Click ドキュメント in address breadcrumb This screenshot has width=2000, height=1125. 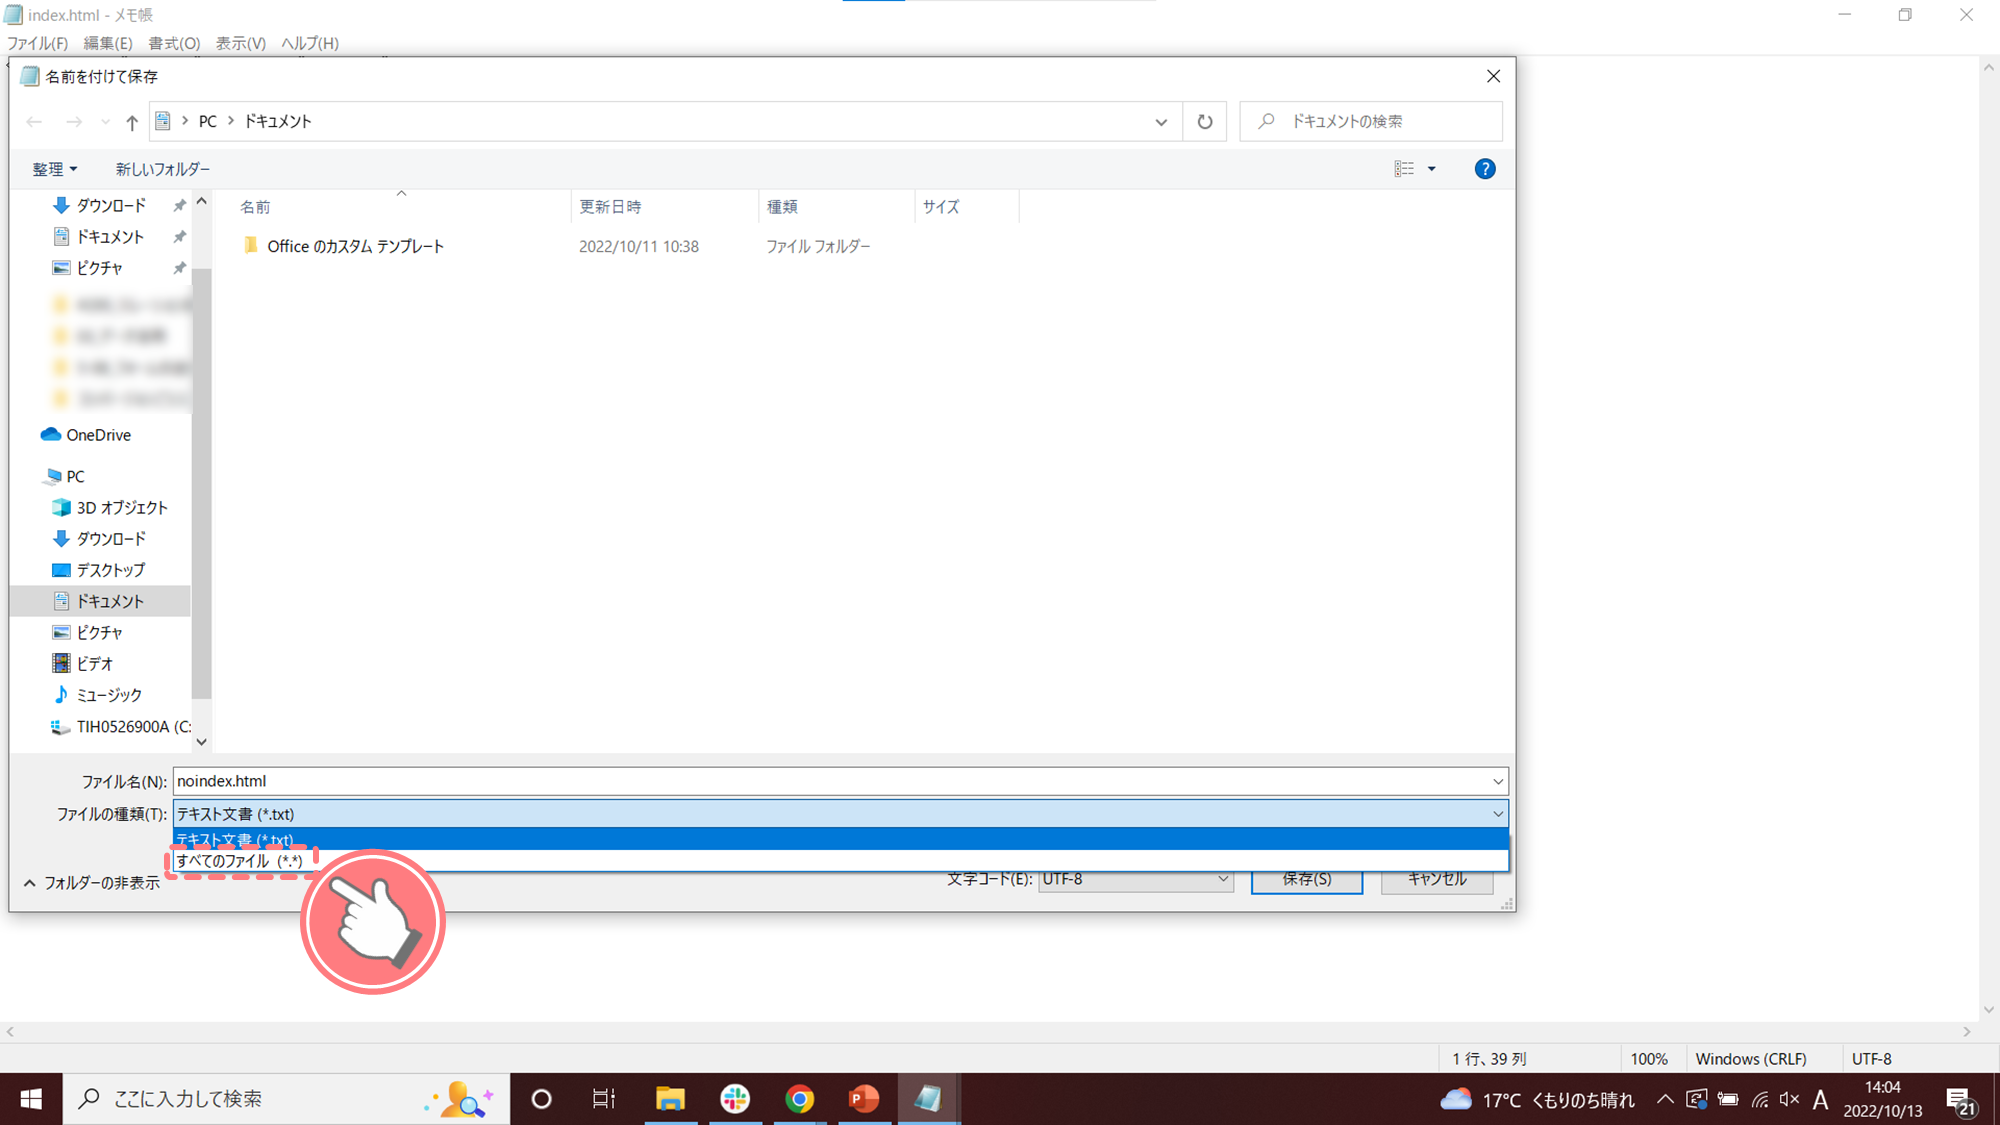coord(278,121)
